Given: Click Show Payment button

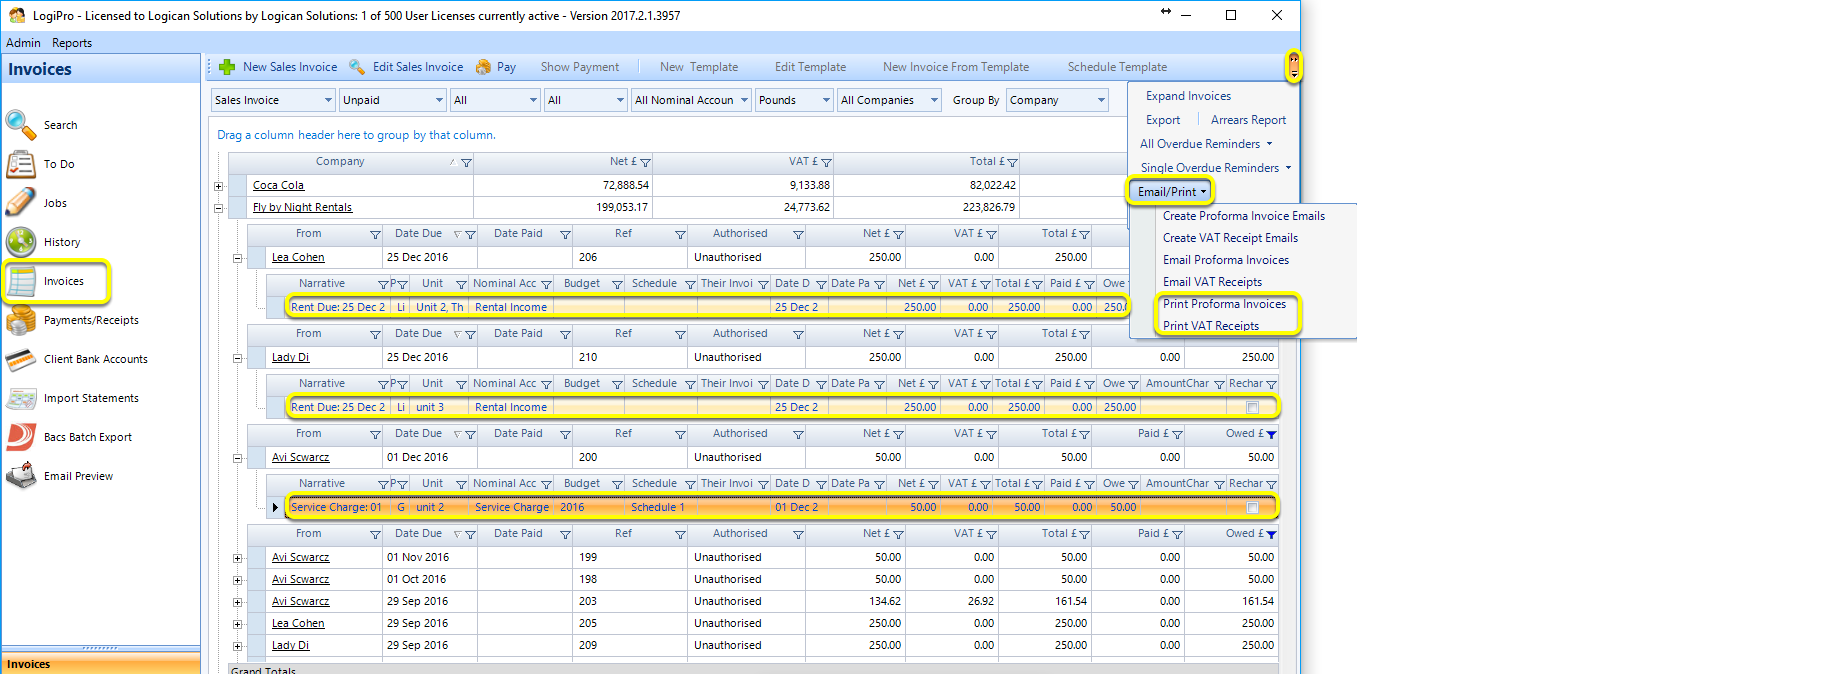Looking at the screenshot, I should tap(580, 67).
